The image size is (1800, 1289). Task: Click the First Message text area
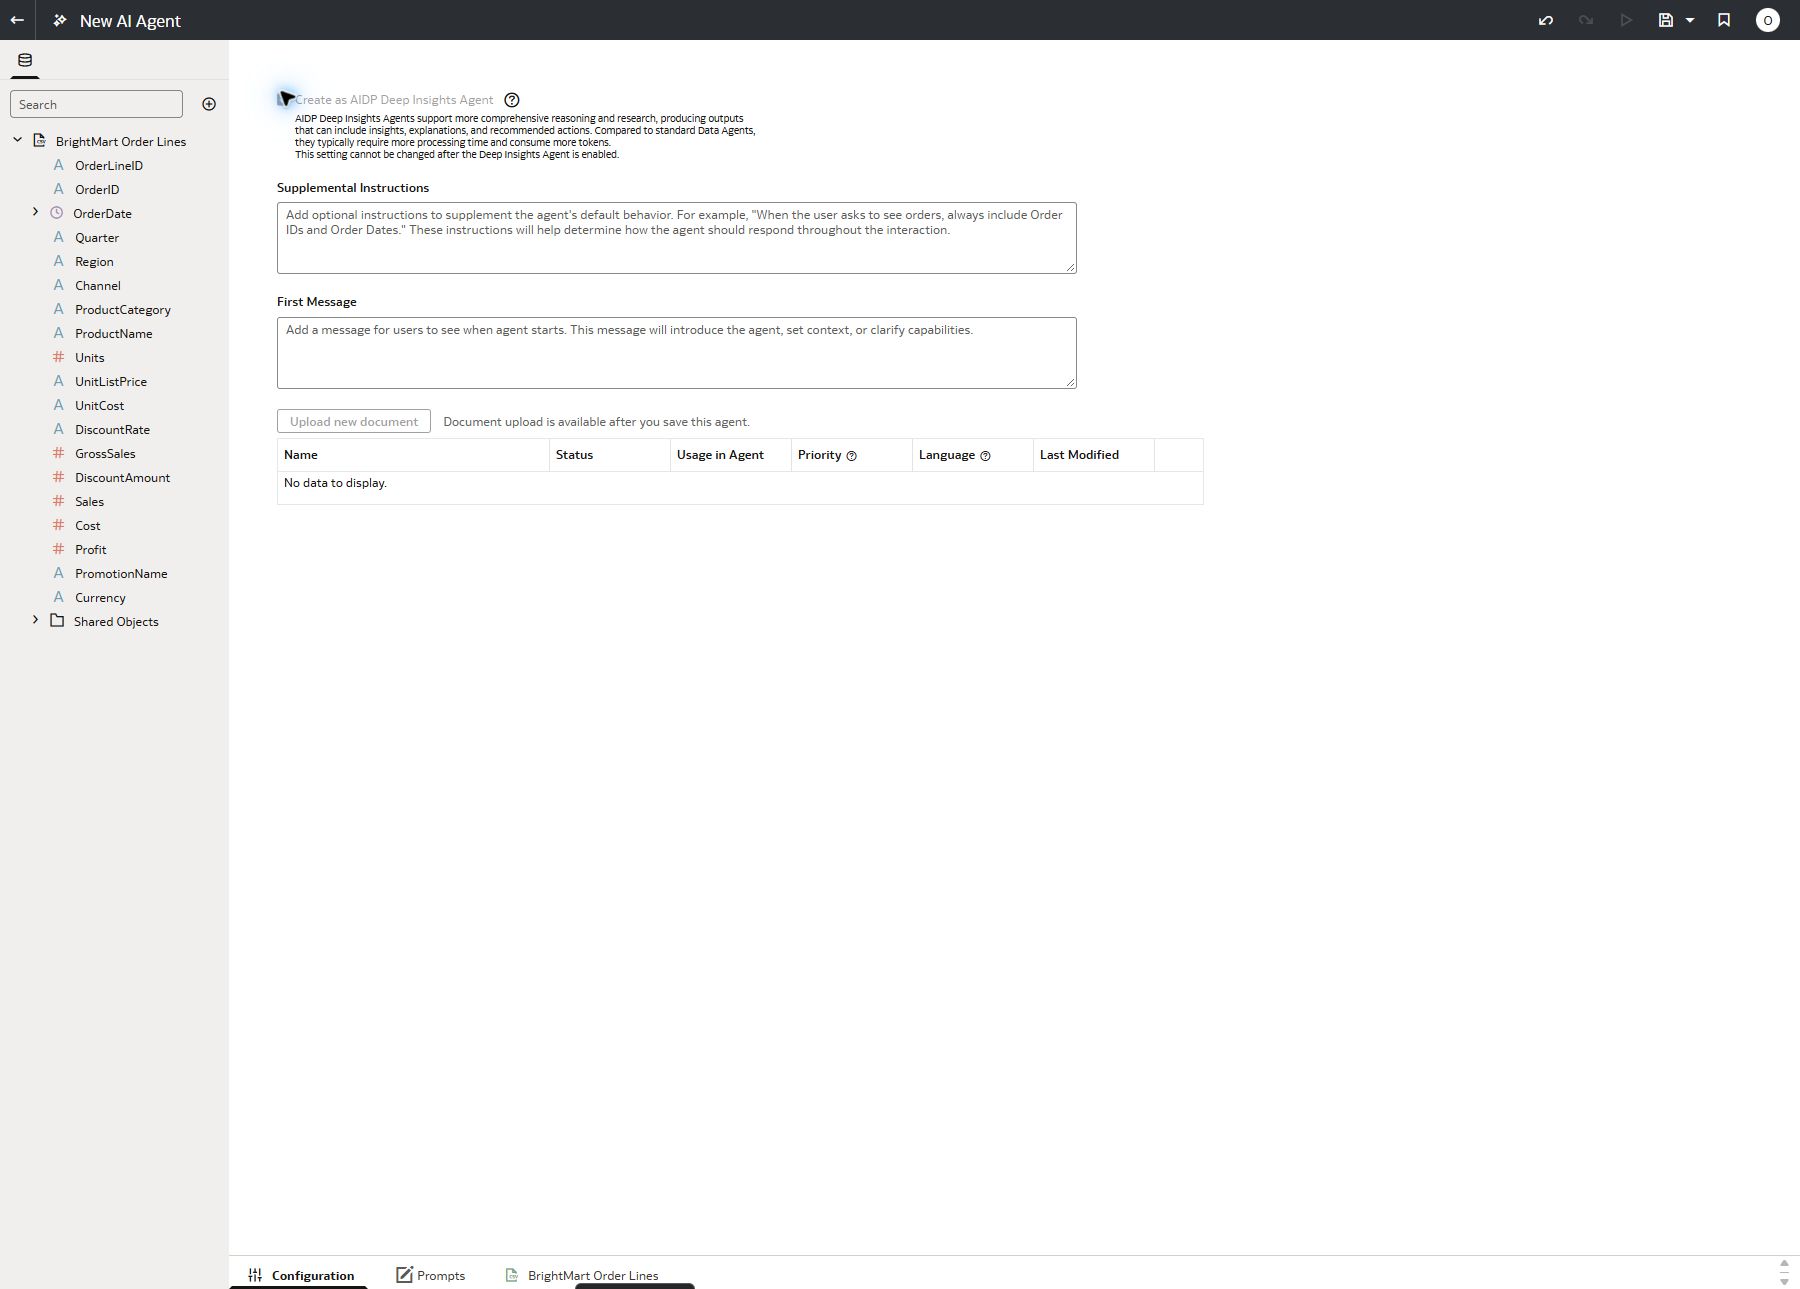677,353
